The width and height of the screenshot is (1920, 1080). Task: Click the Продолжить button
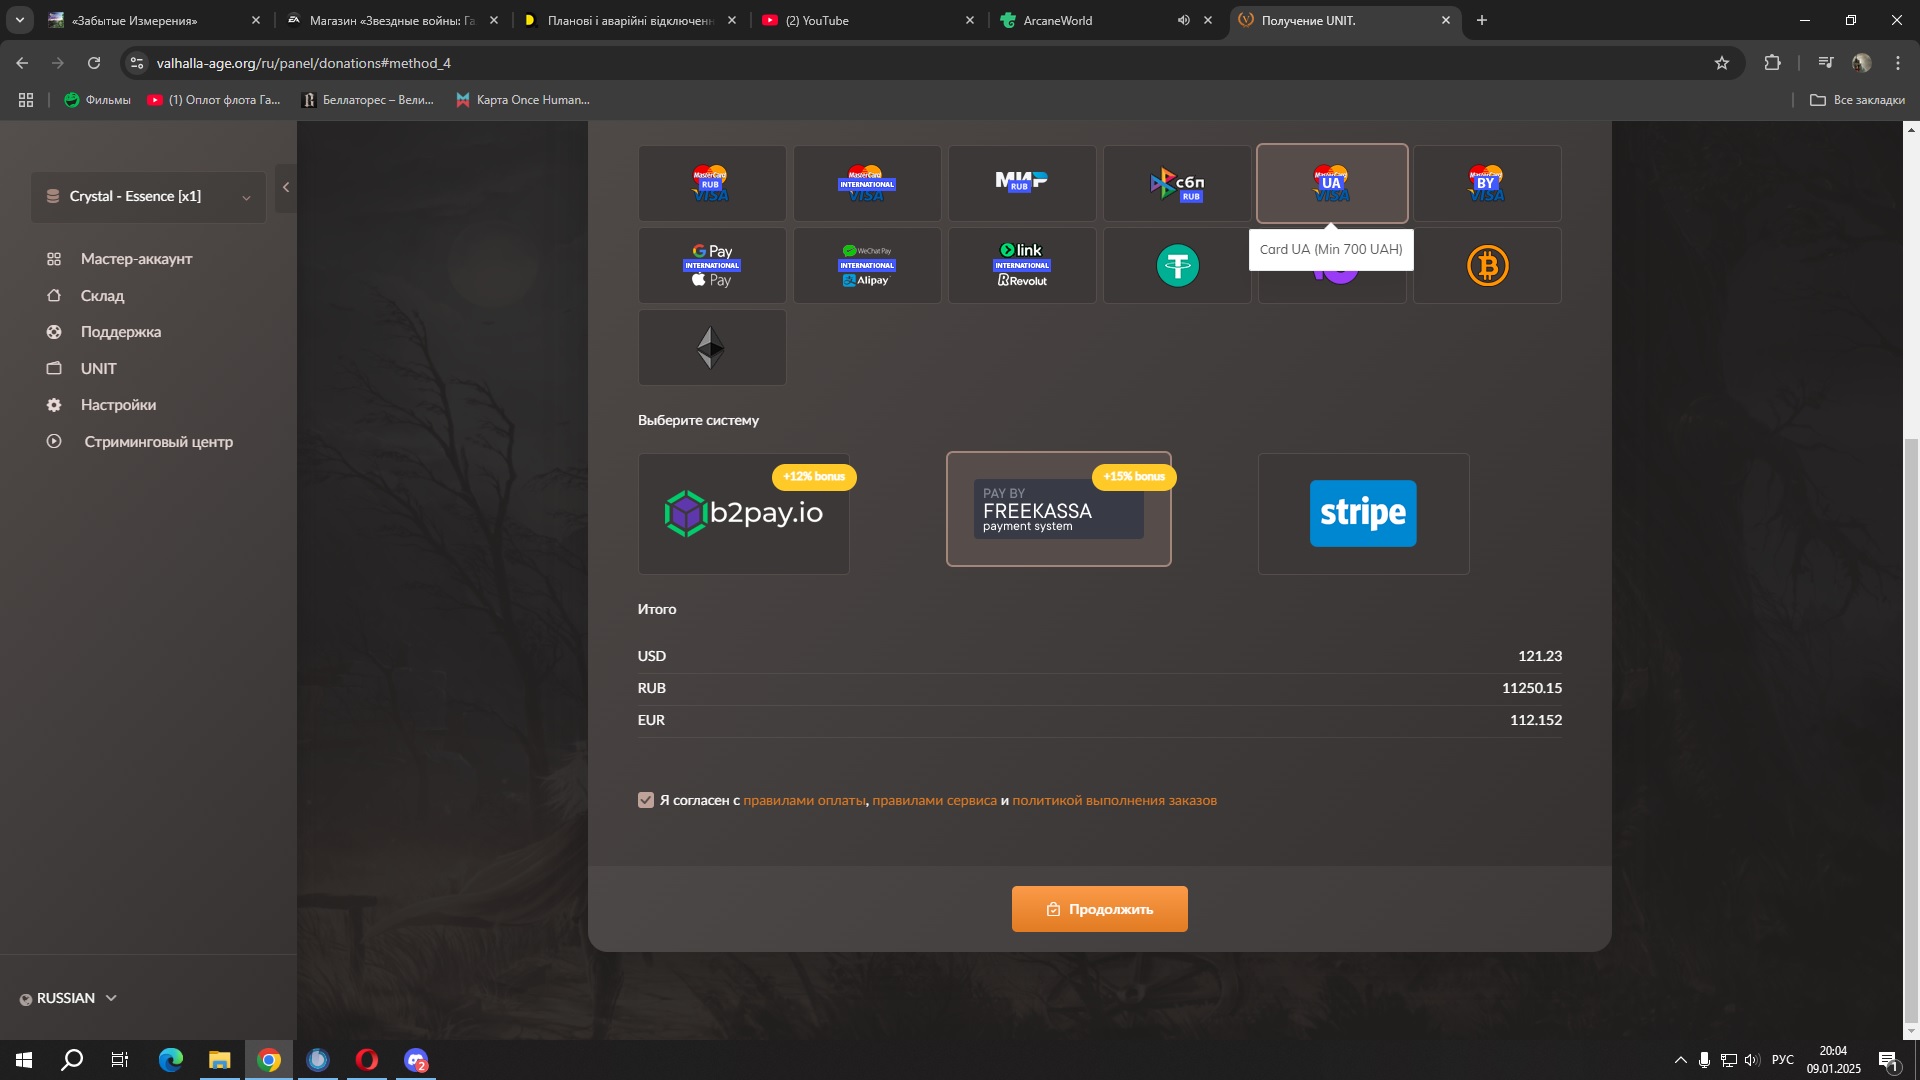click(x=1099, y=909)
